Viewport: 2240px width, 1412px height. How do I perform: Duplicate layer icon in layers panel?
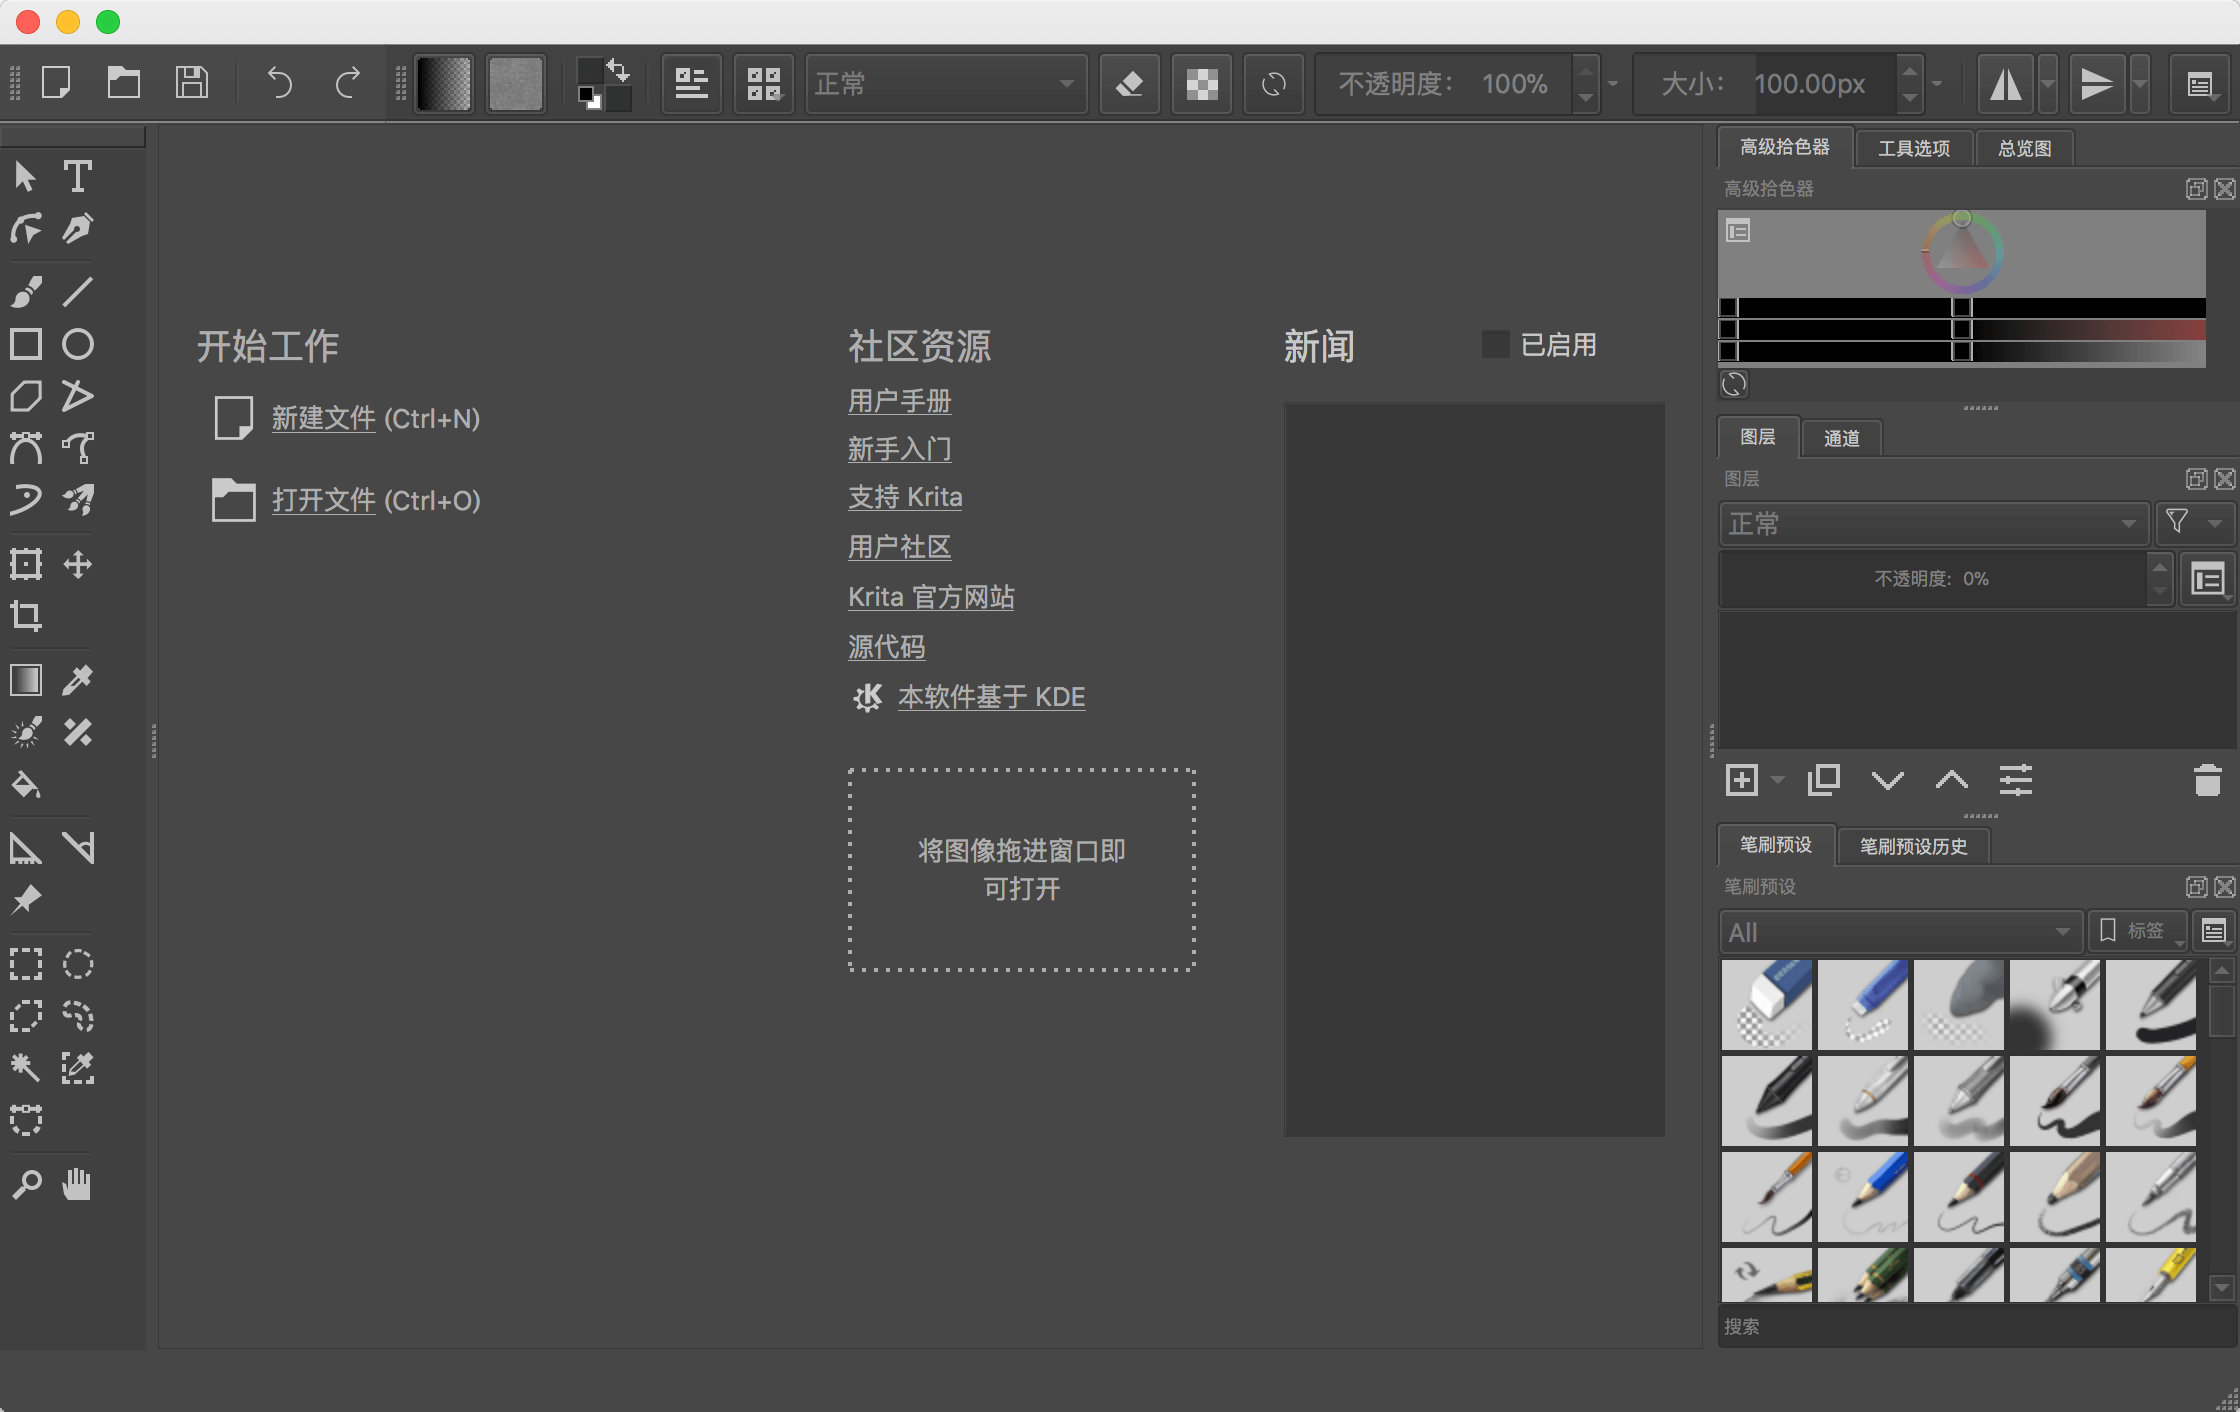[x=1823, y=780]
